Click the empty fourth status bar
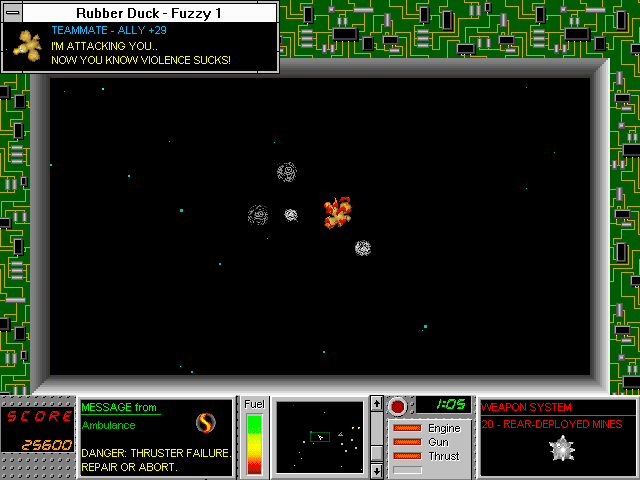 pos(407,470)
